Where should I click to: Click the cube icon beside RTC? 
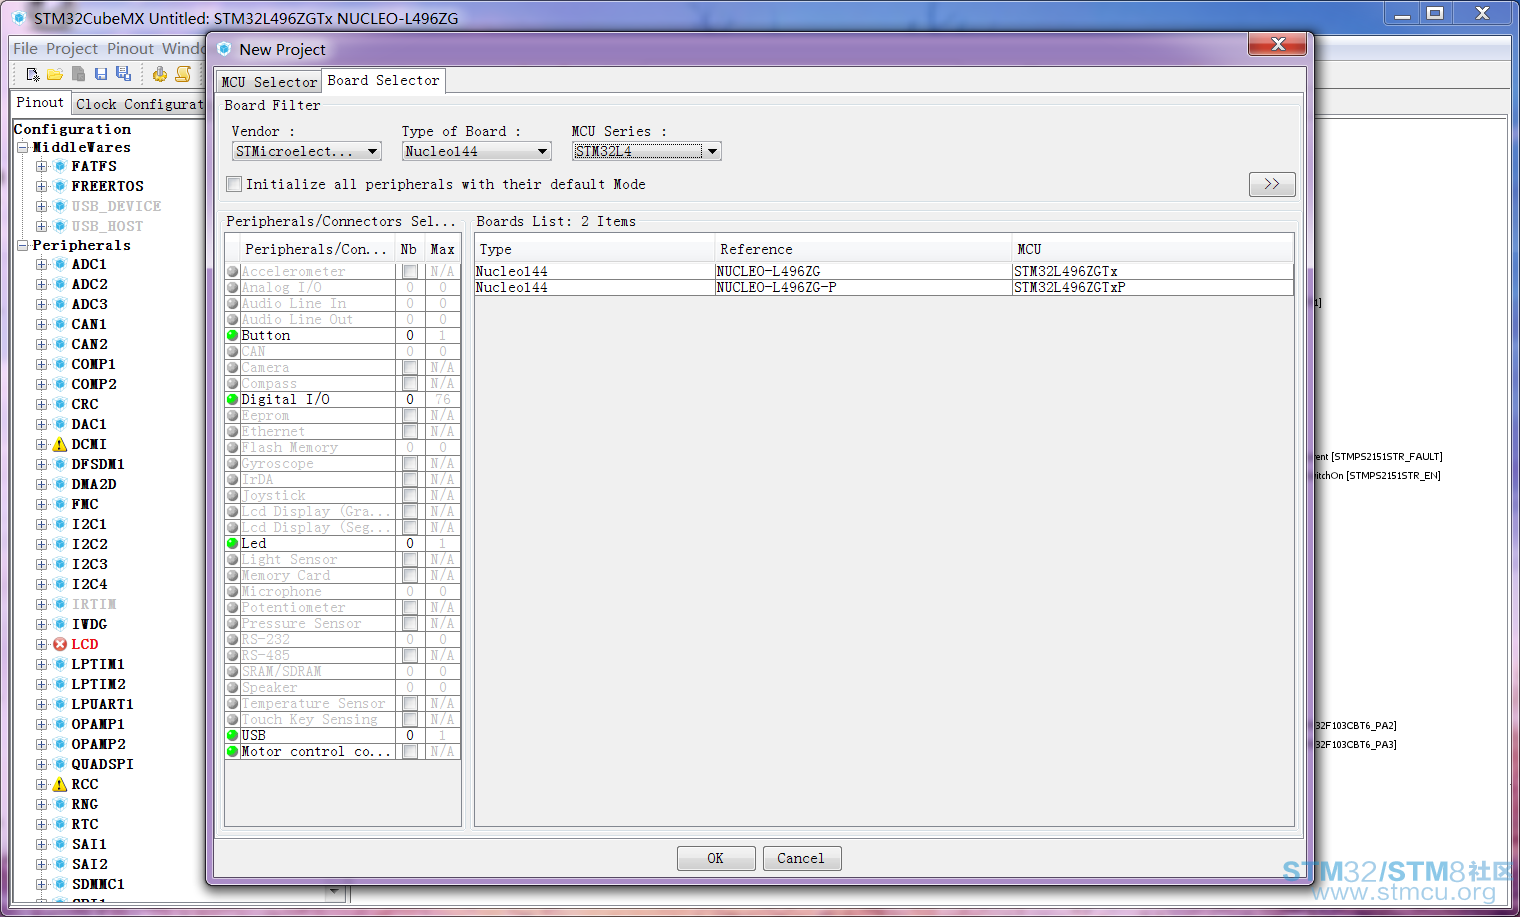tap(60, 825)
